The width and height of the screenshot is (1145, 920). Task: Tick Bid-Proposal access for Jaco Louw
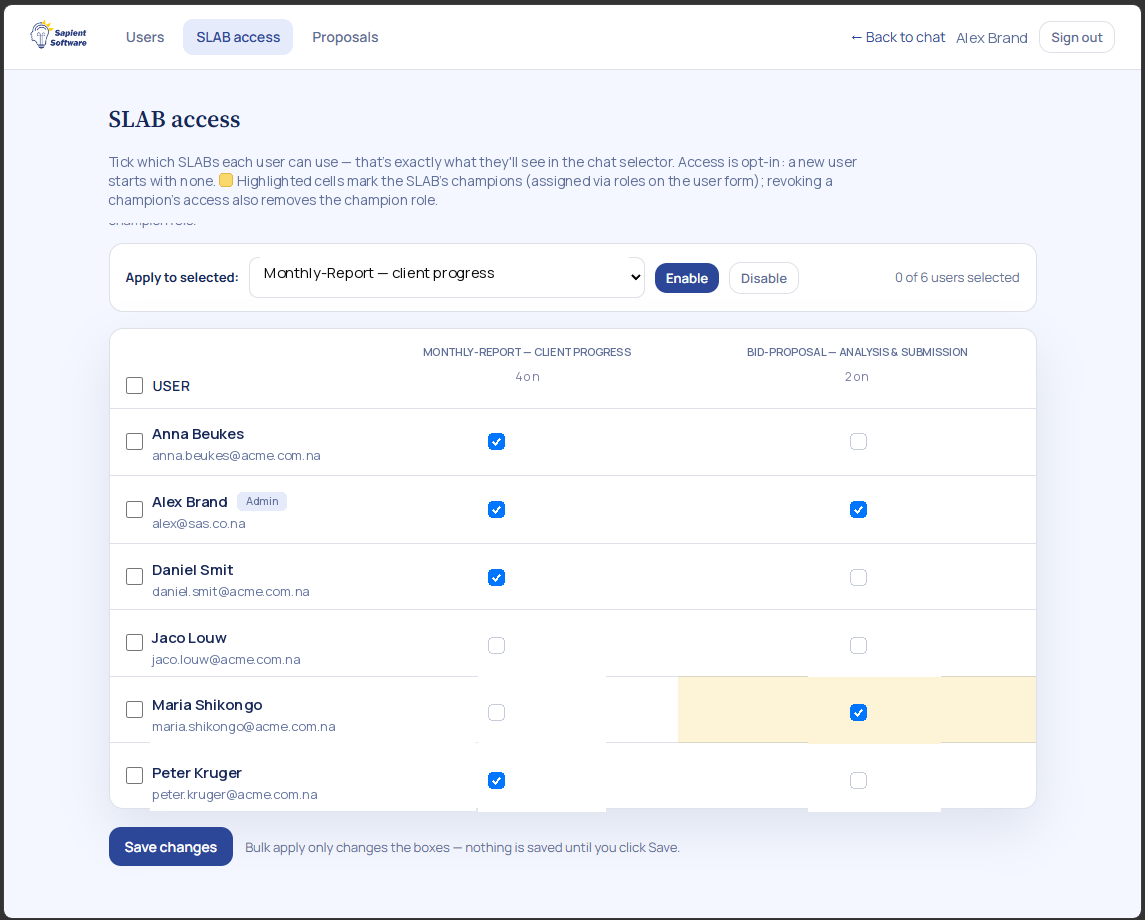[x=859, y=645]
